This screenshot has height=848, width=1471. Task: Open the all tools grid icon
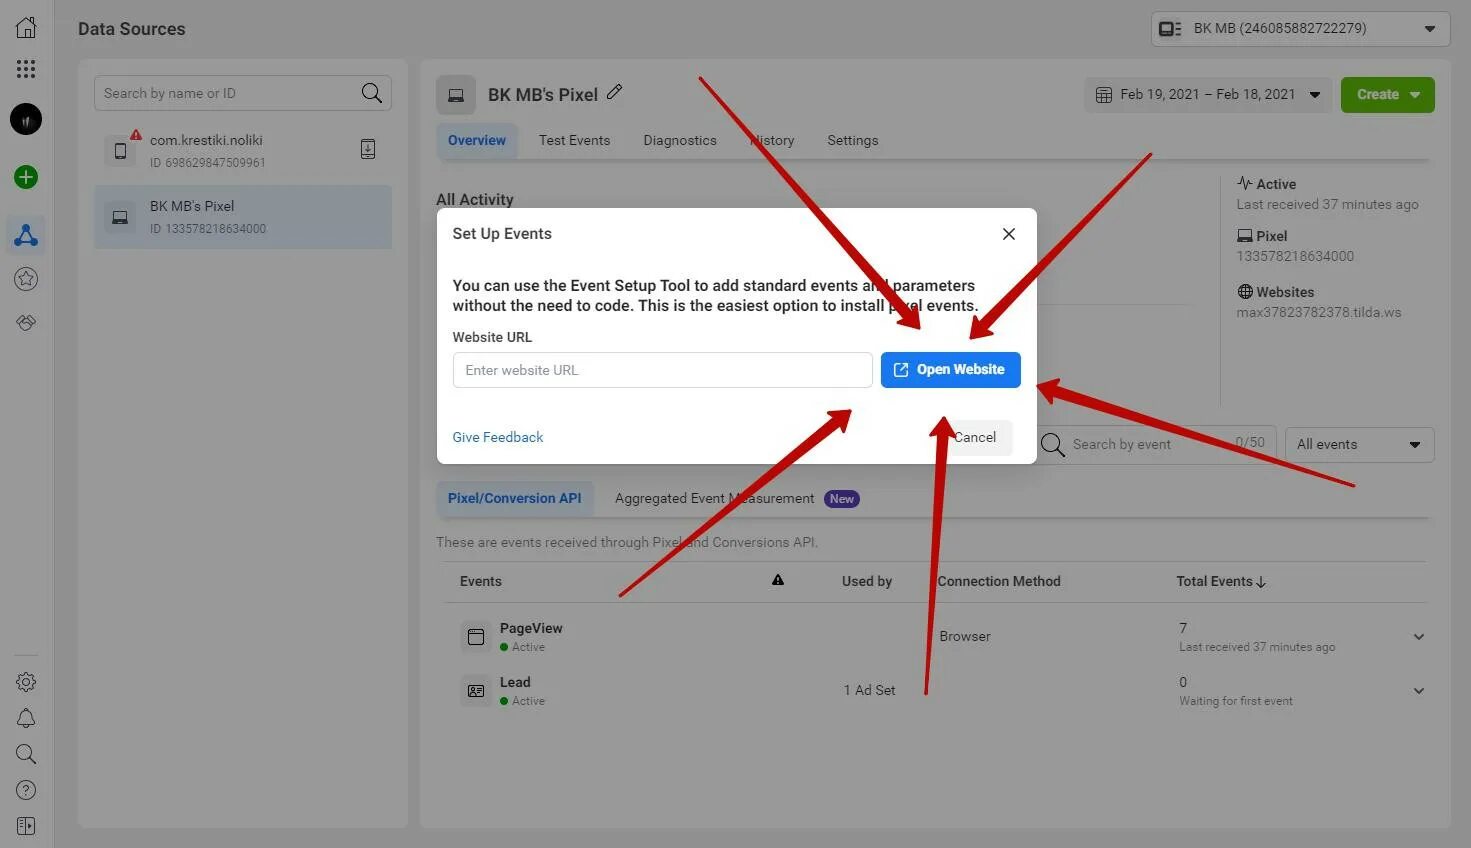point(26,69)
